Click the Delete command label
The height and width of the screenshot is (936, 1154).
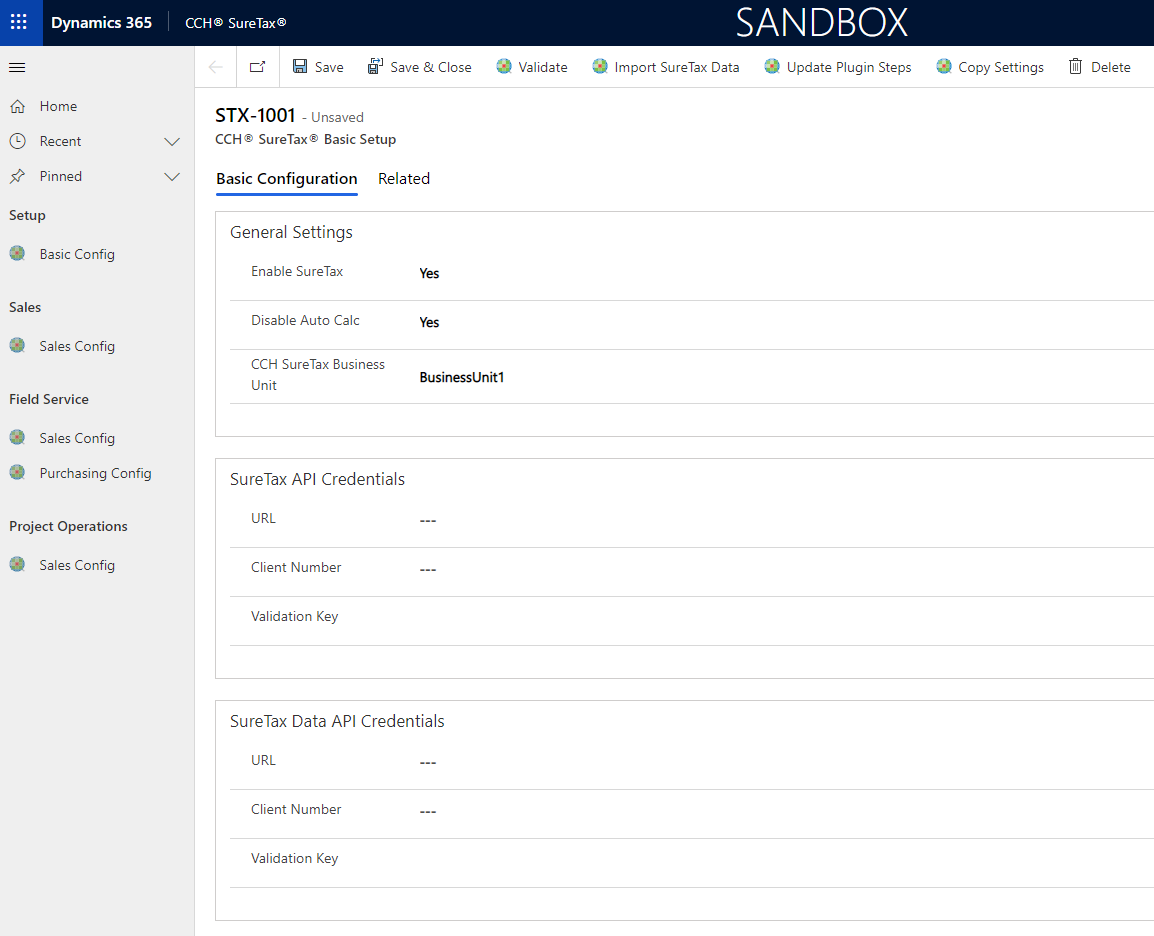[x=1111, y=68]
